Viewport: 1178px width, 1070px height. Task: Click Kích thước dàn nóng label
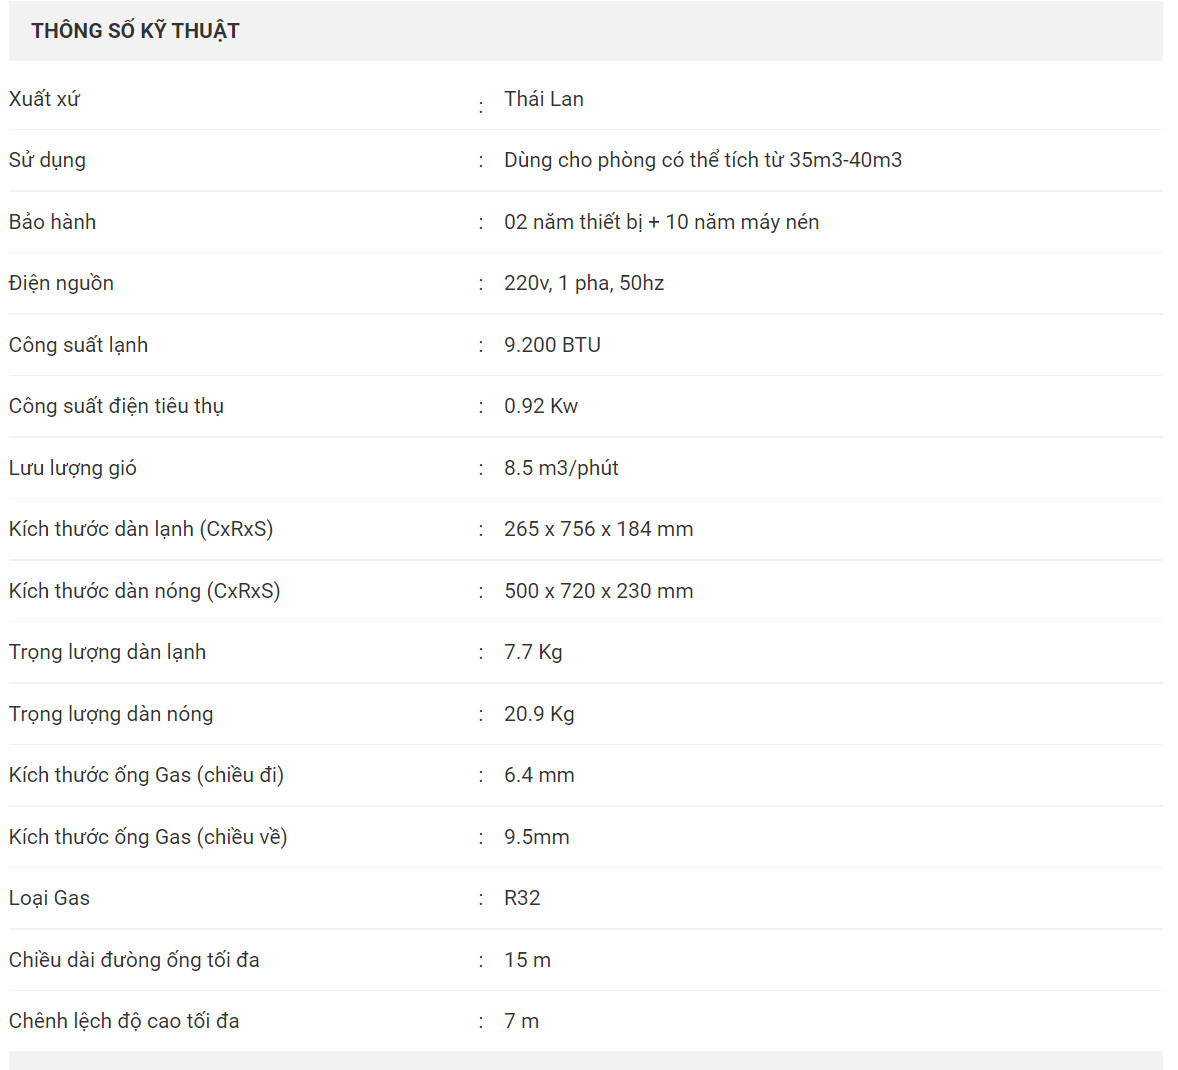(144, 591)
